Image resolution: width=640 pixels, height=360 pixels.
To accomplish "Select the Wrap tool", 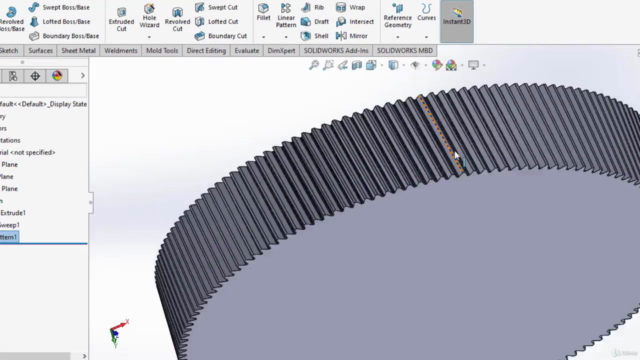I will 350,7.
